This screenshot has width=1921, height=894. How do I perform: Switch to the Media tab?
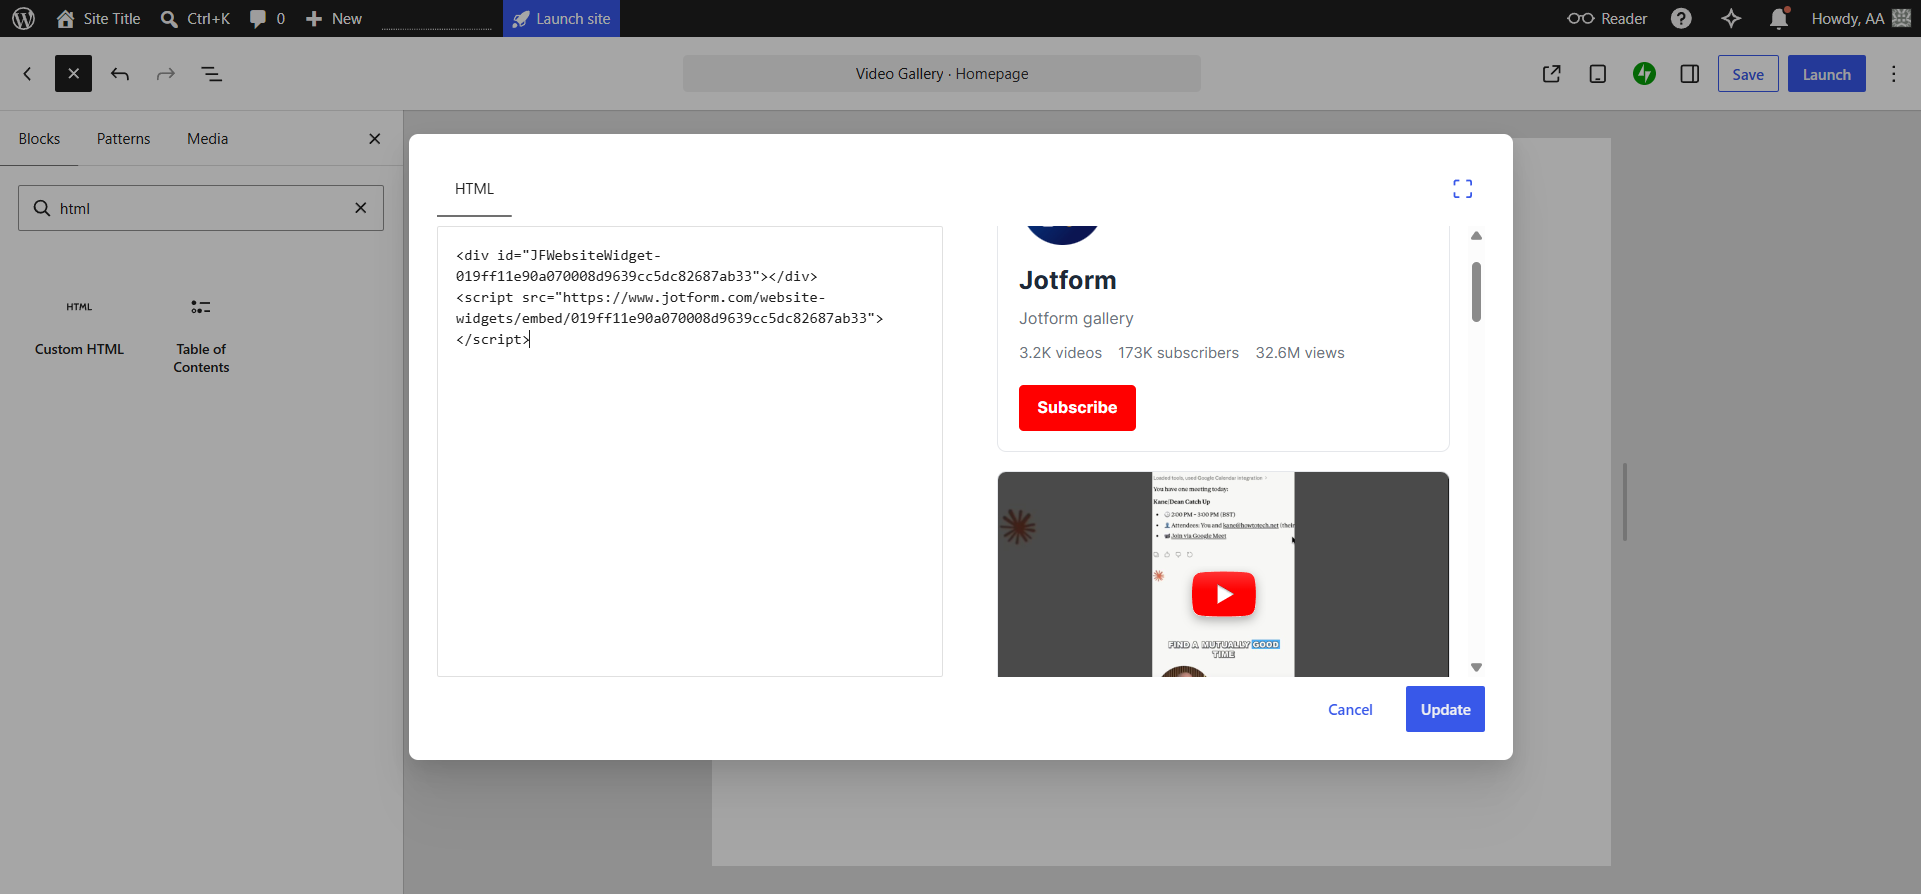click(207, 139)
